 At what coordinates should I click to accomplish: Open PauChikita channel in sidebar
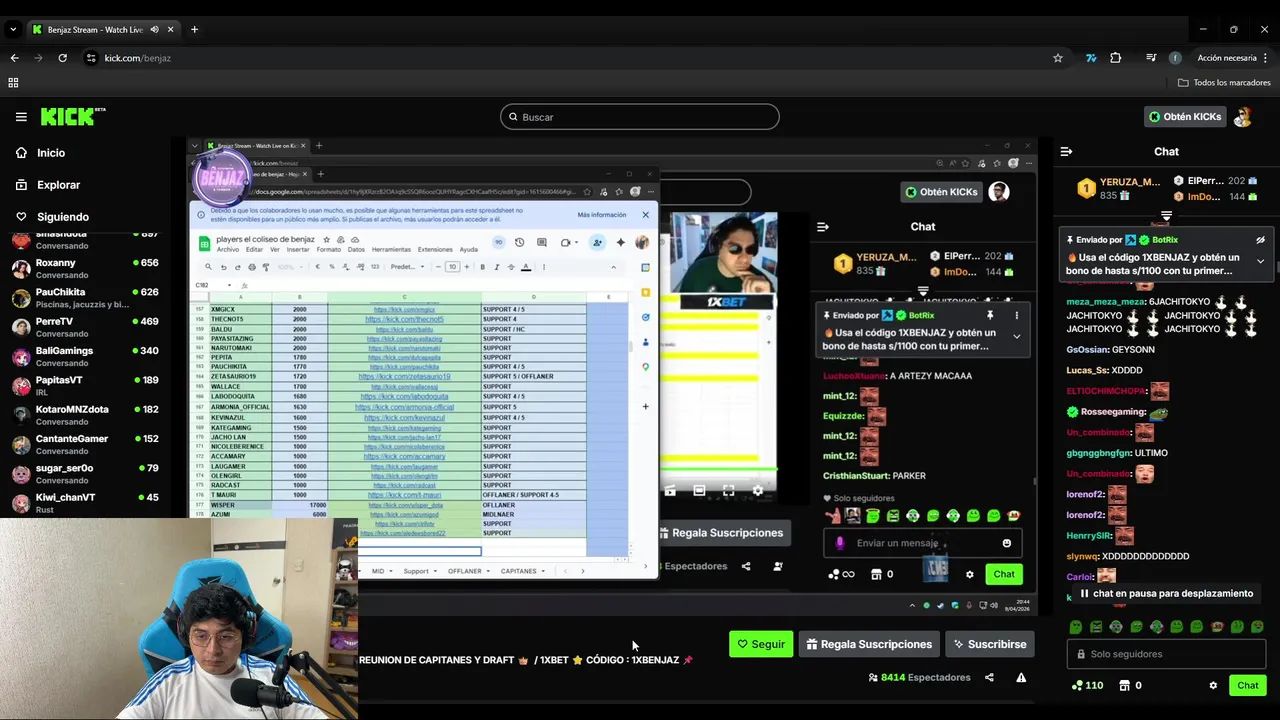pos(86,298)
